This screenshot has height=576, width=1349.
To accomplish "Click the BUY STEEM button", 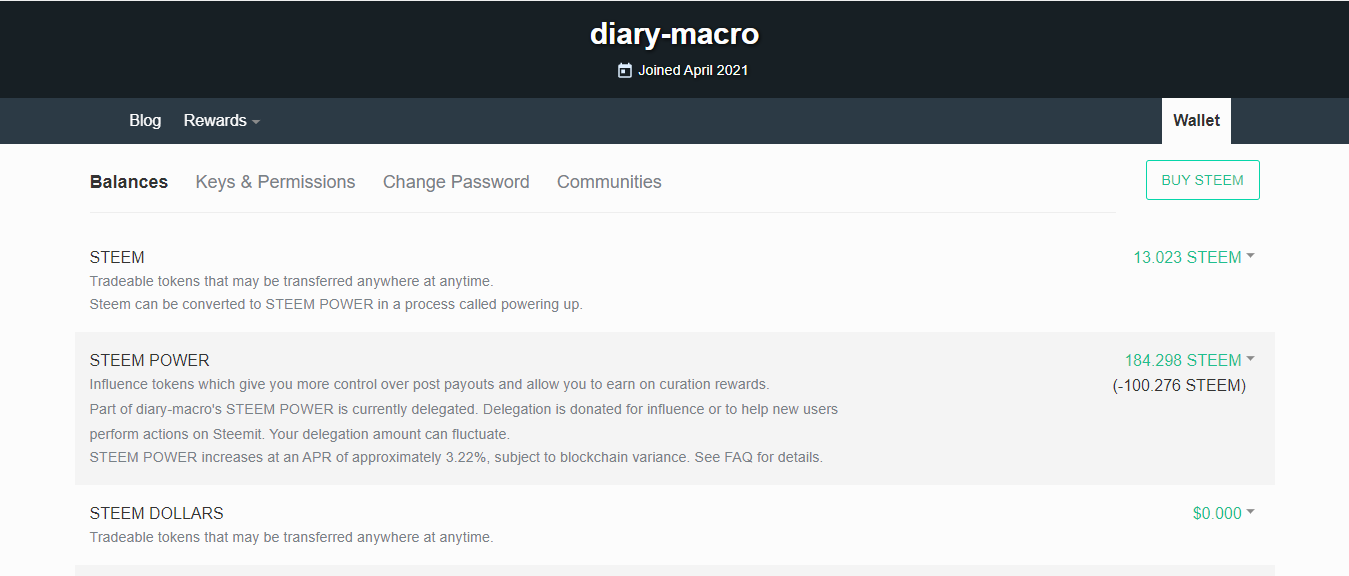I will click(x=1202, y=180).
